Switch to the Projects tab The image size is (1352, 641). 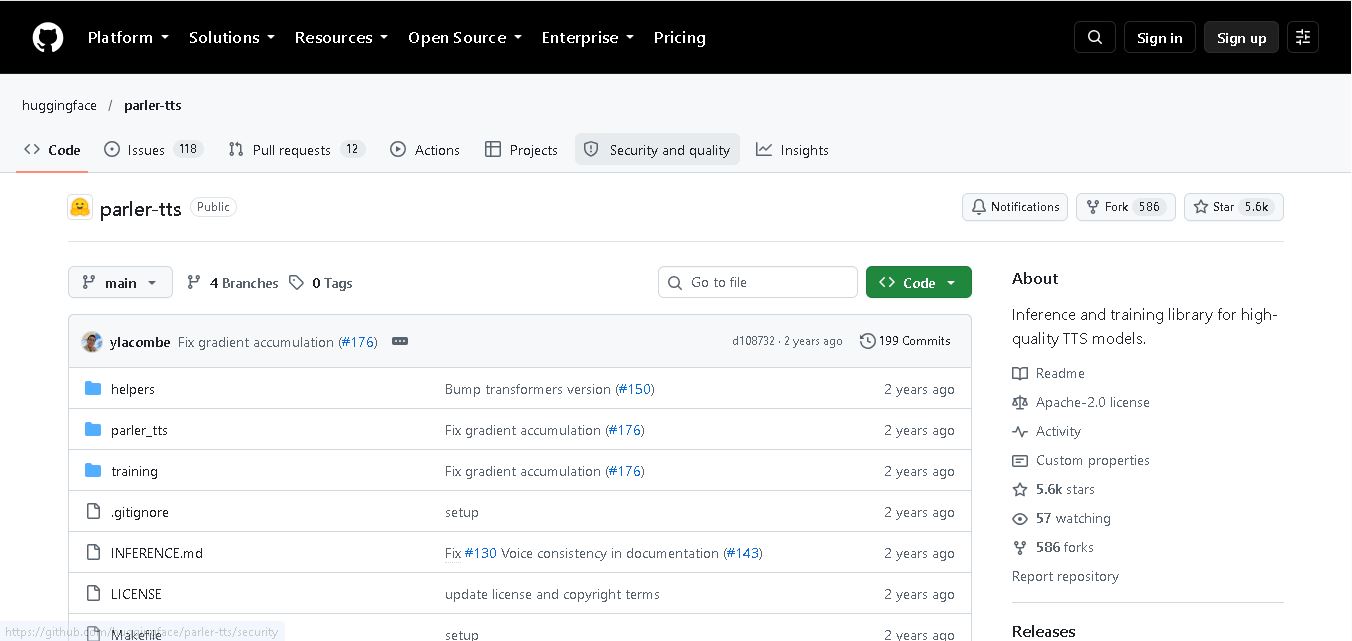(x=521, y=150)
